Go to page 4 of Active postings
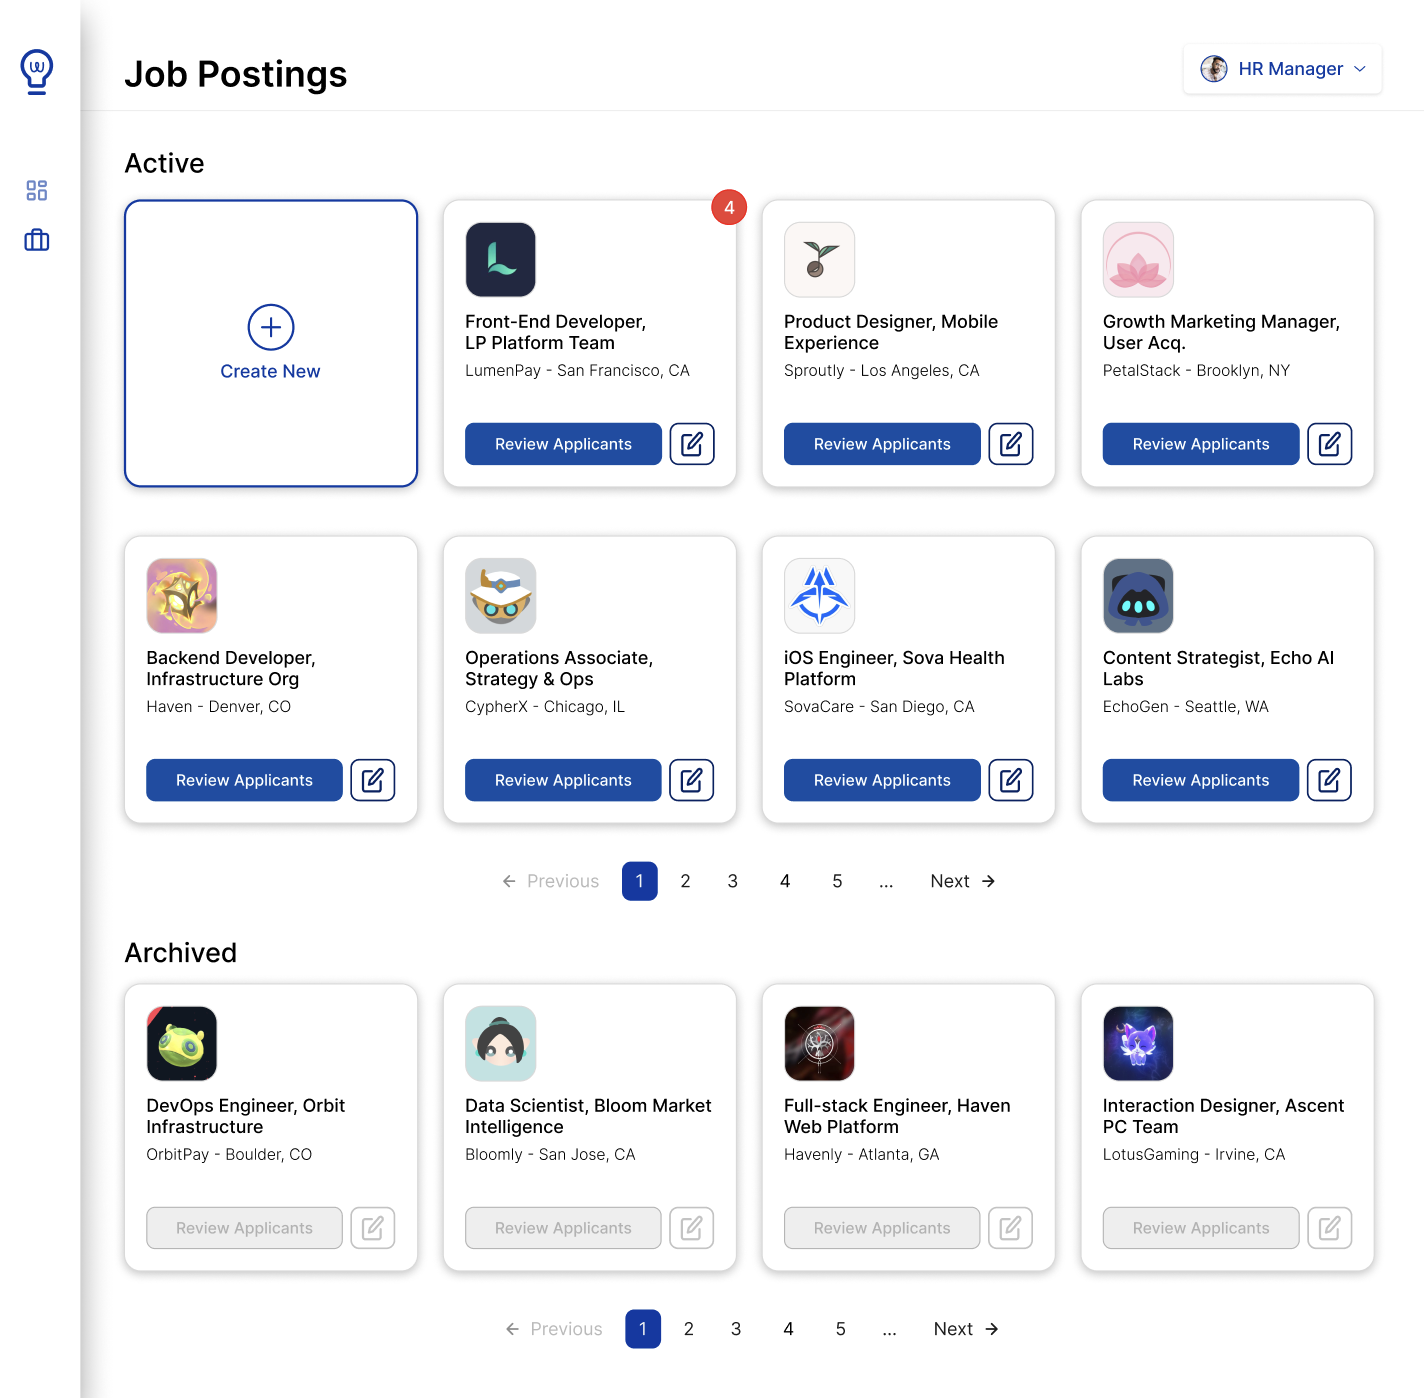 tap(785, 881)
